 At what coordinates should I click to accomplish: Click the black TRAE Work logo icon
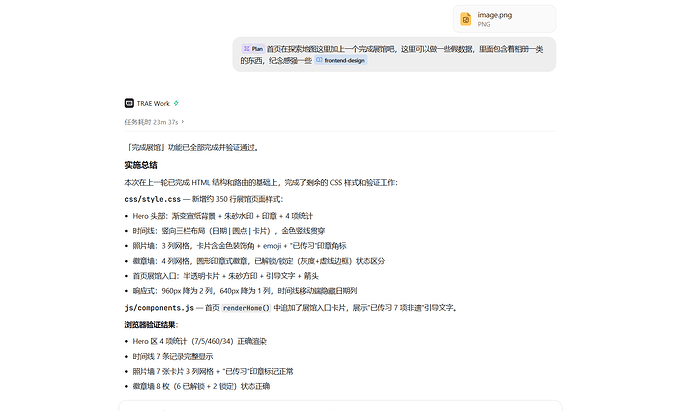click(129, 103)
